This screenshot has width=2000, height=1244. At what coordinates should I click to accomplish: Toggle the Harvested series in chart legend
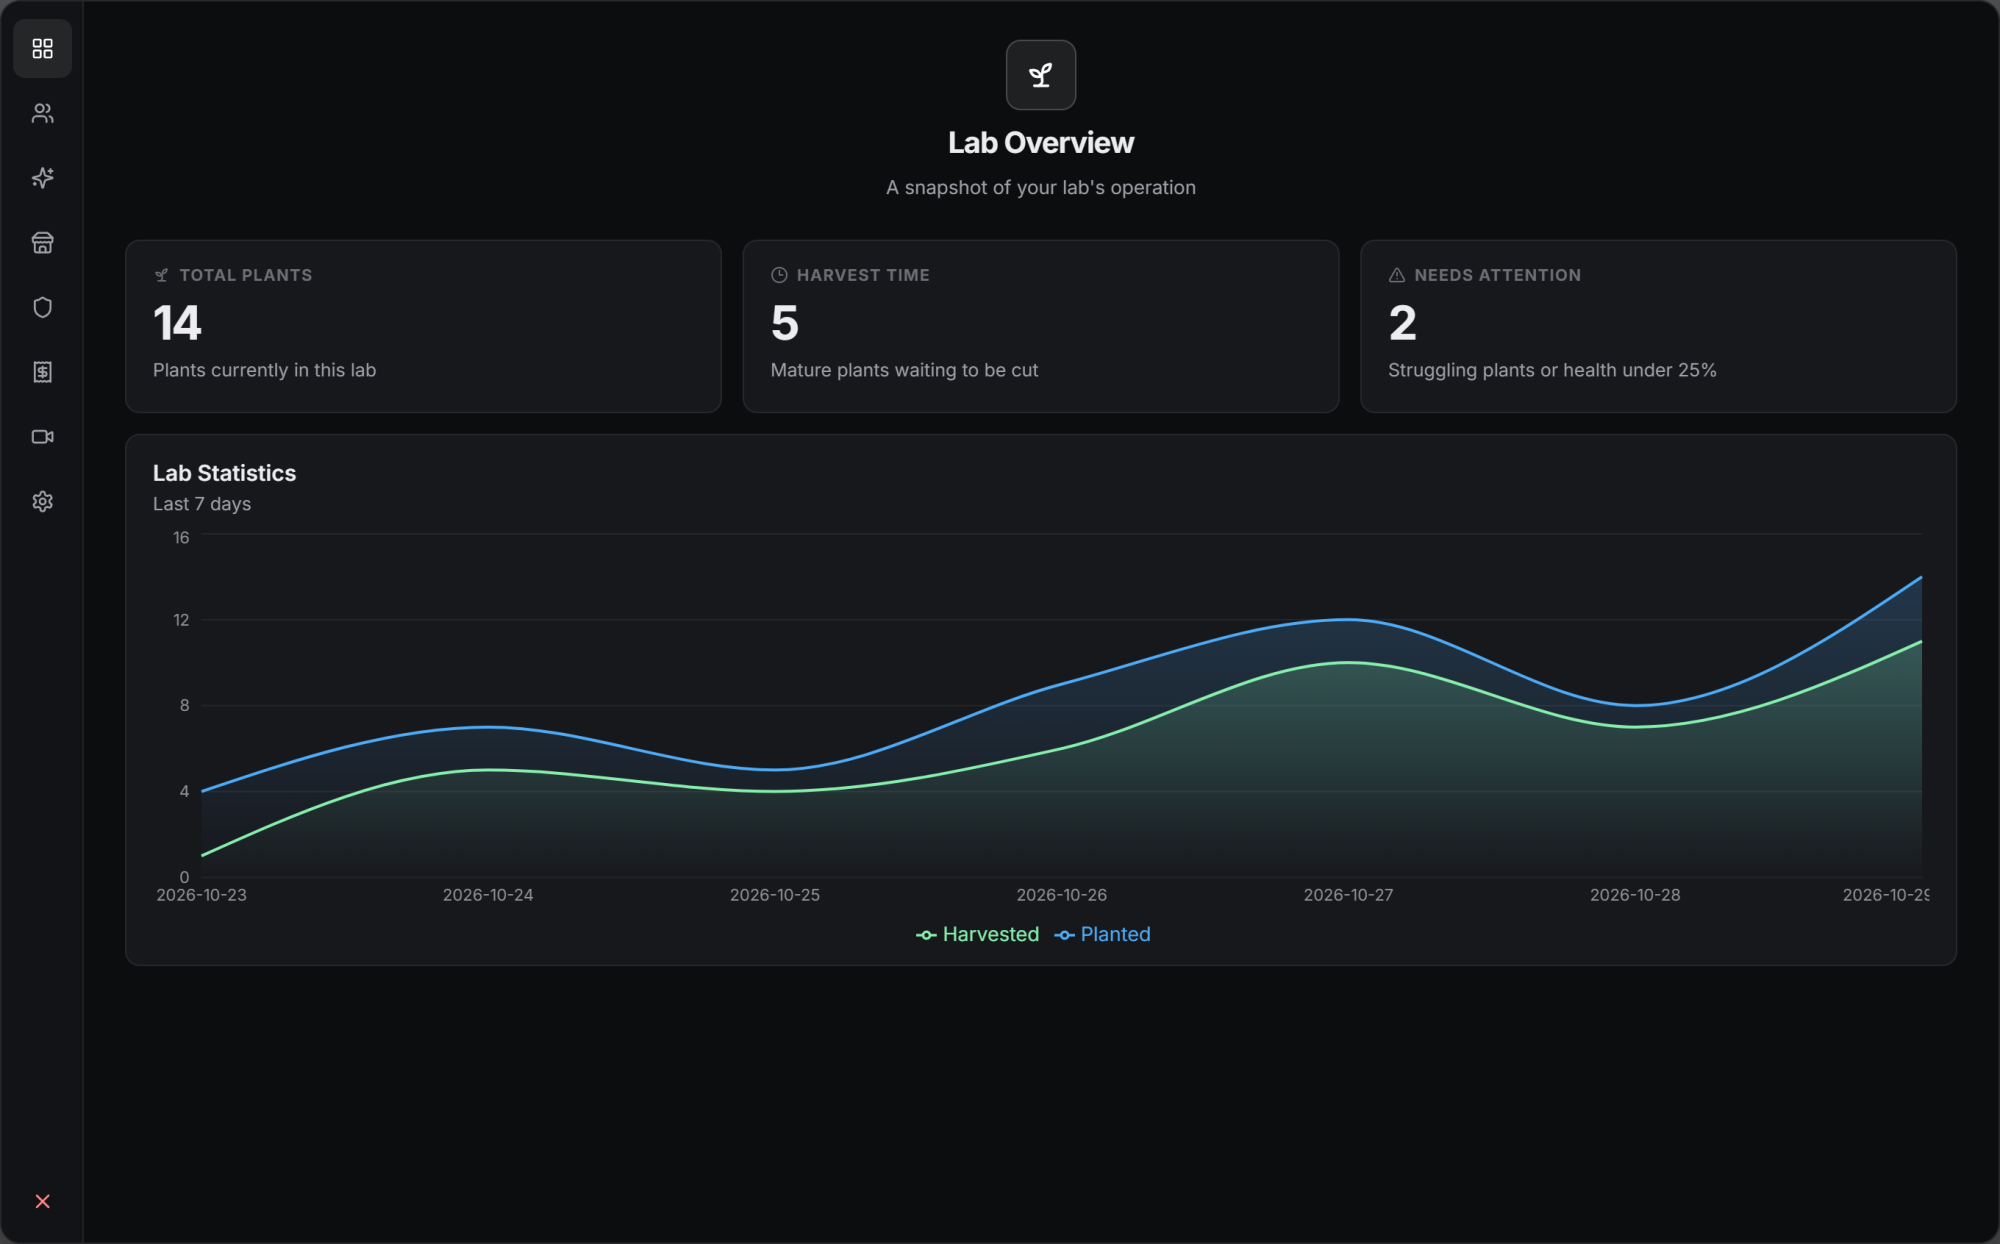point(977,934)
